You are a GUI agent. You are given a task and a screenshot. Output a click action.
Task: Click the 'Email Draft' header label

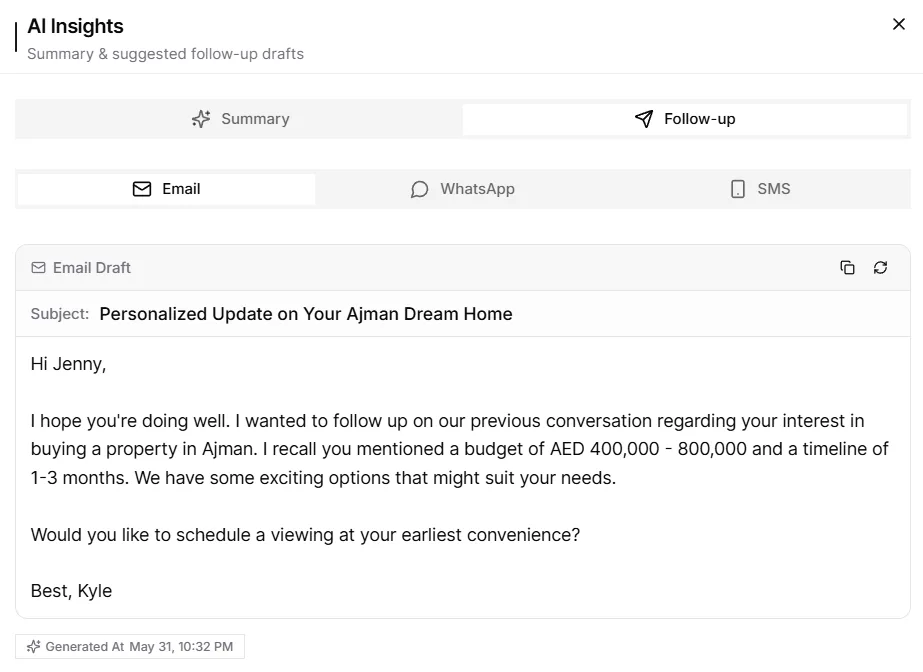91,268
